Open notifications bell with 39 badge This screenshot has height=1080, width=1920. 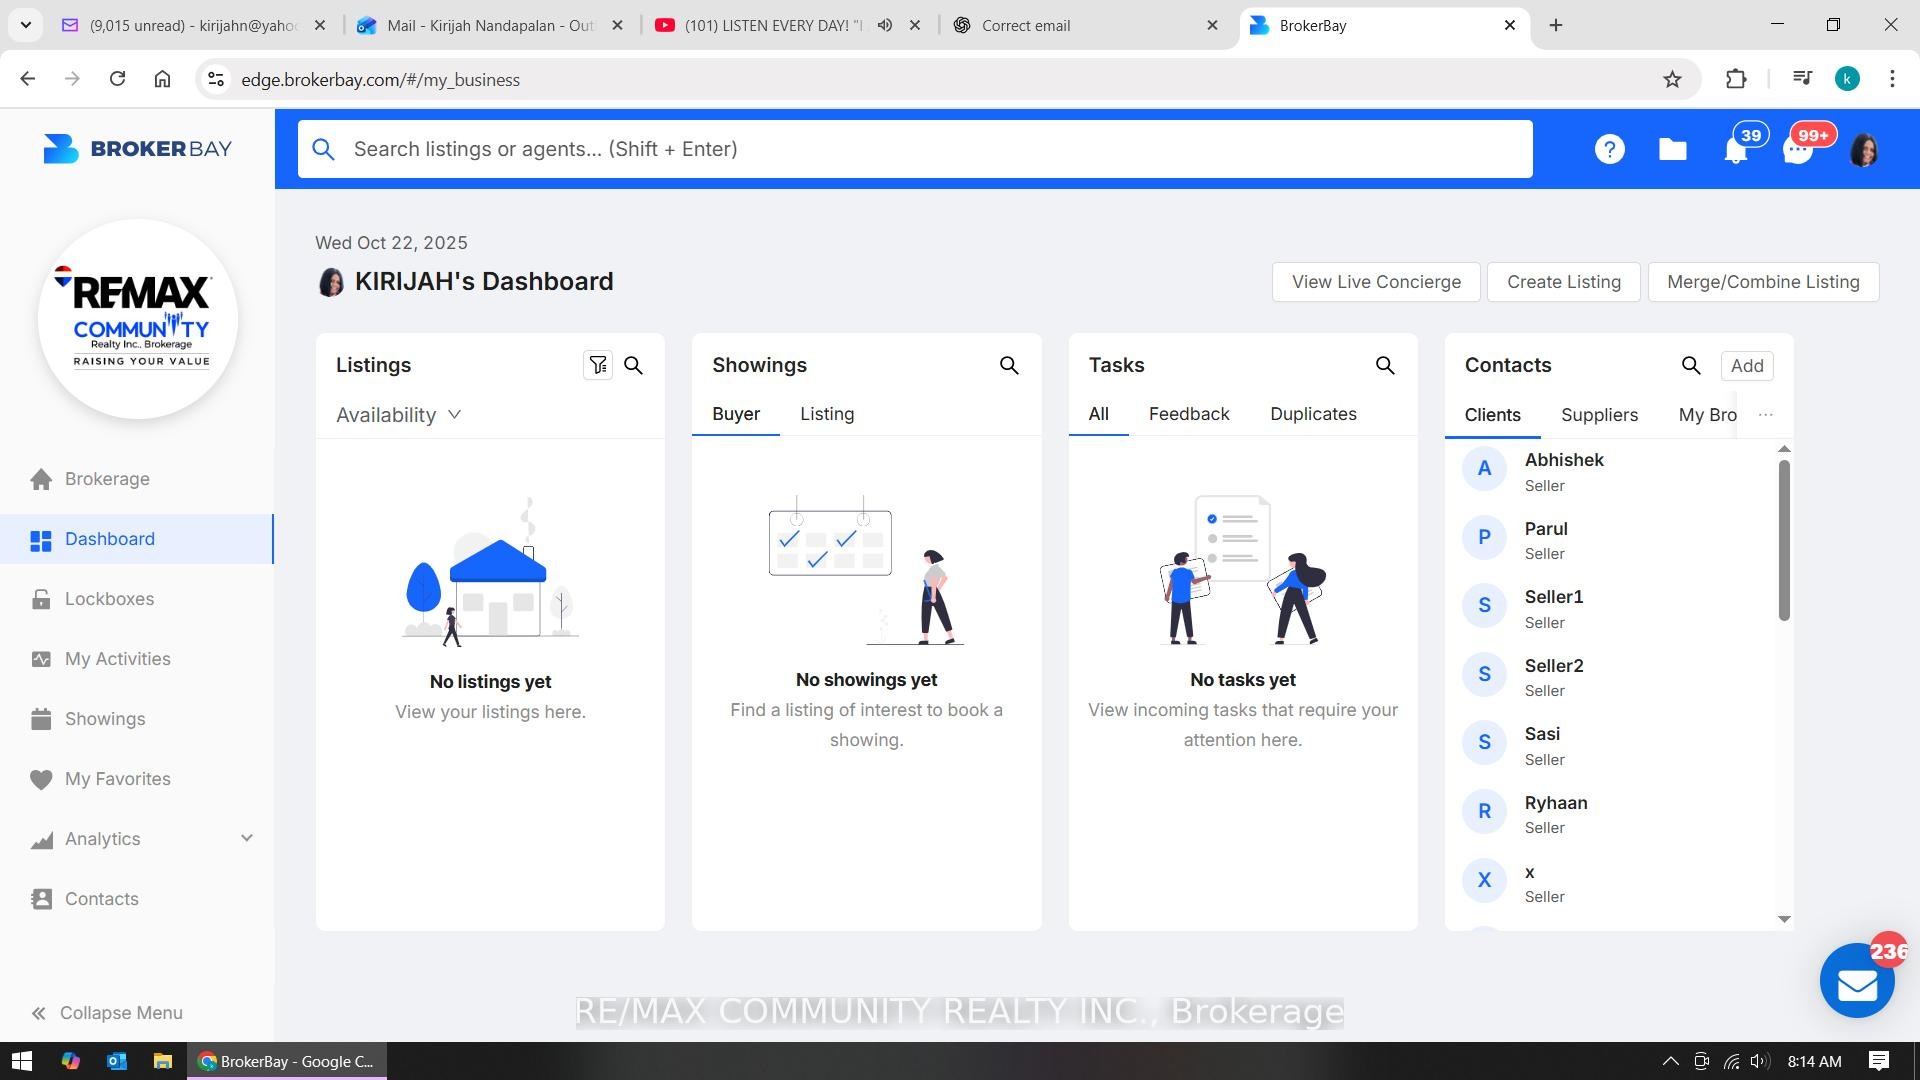[1736, 150]
